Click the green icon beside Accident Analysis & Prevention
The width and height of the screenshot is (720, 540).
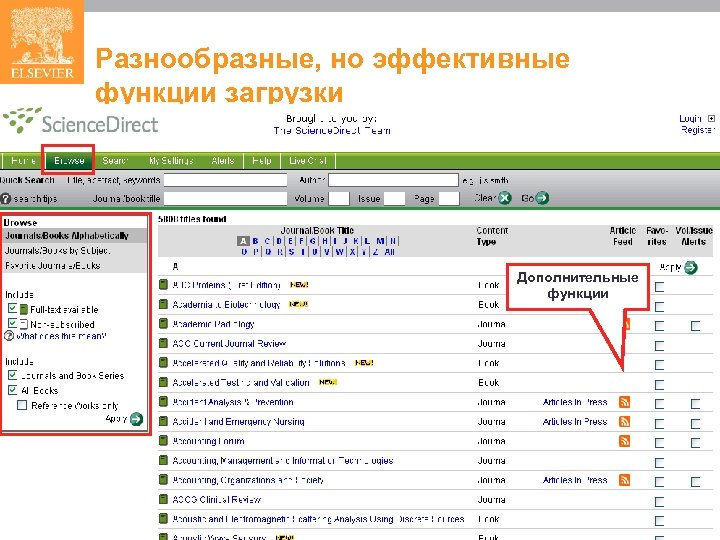[x=163, y=401]
